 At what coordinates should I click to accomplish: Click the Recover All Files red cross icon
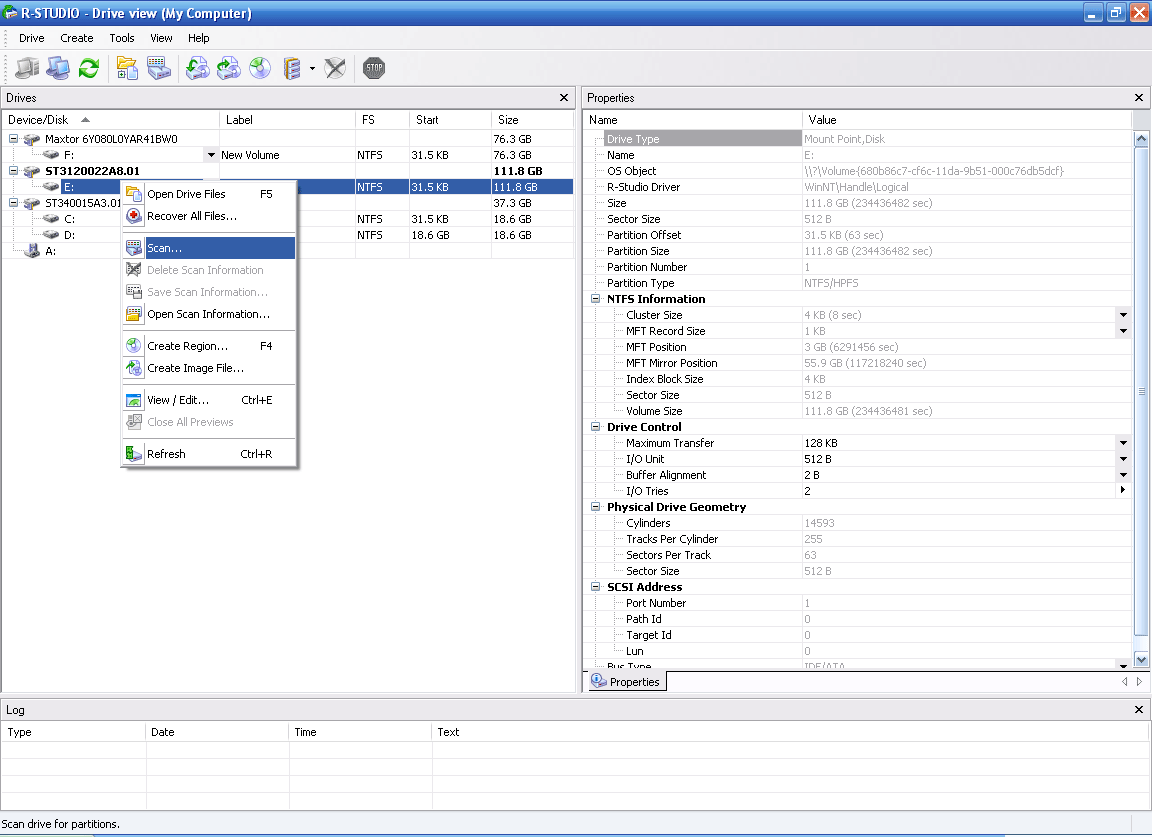[x=134, y=216]
